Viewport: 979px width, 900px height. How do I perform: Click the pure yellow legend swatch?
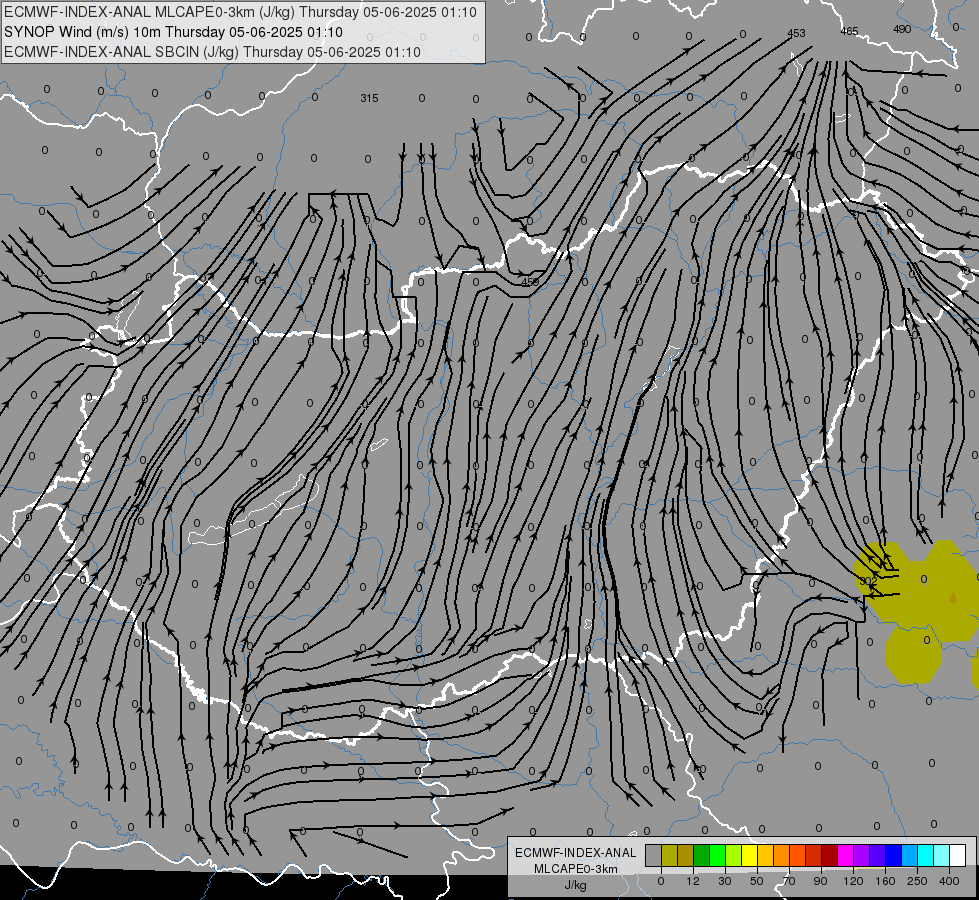pyautogui.click(x=750, y=855)
